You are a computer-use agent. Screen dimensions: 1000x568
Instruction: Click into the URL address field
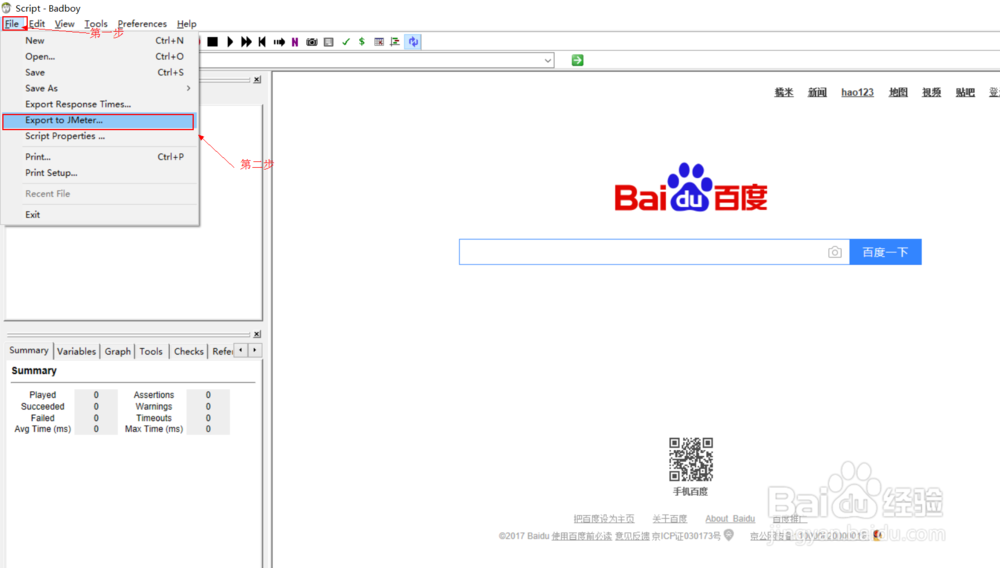pyautogui.click(x=371, y=61)
